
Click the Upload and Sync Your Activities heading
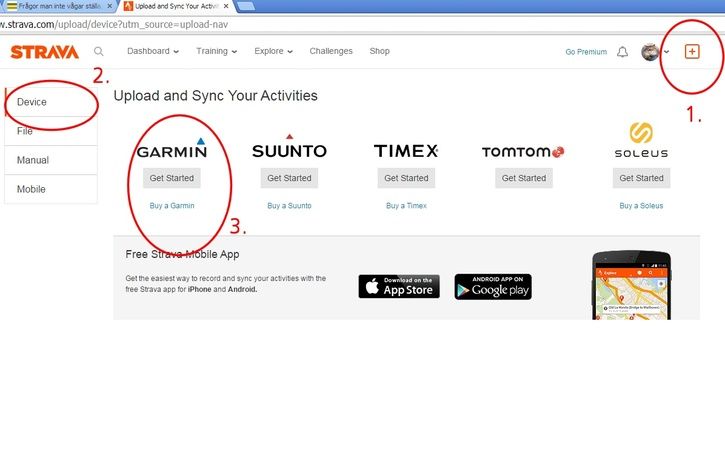tap(215, 96)
